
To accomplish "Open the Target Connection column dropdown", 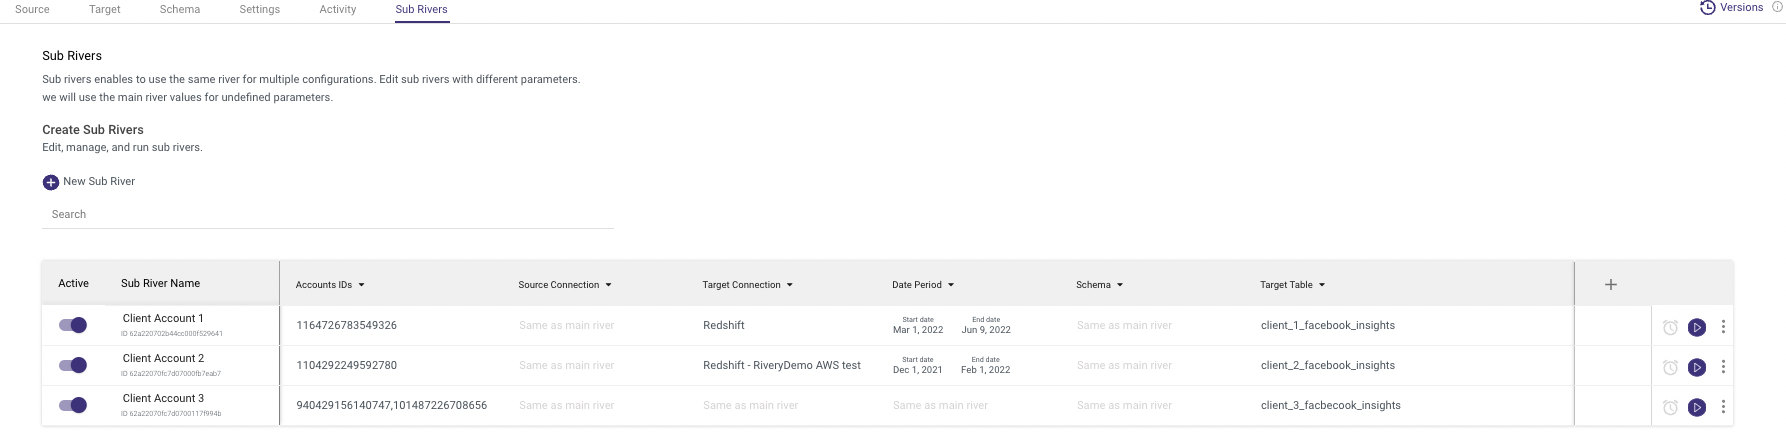I will pos(789,285).
